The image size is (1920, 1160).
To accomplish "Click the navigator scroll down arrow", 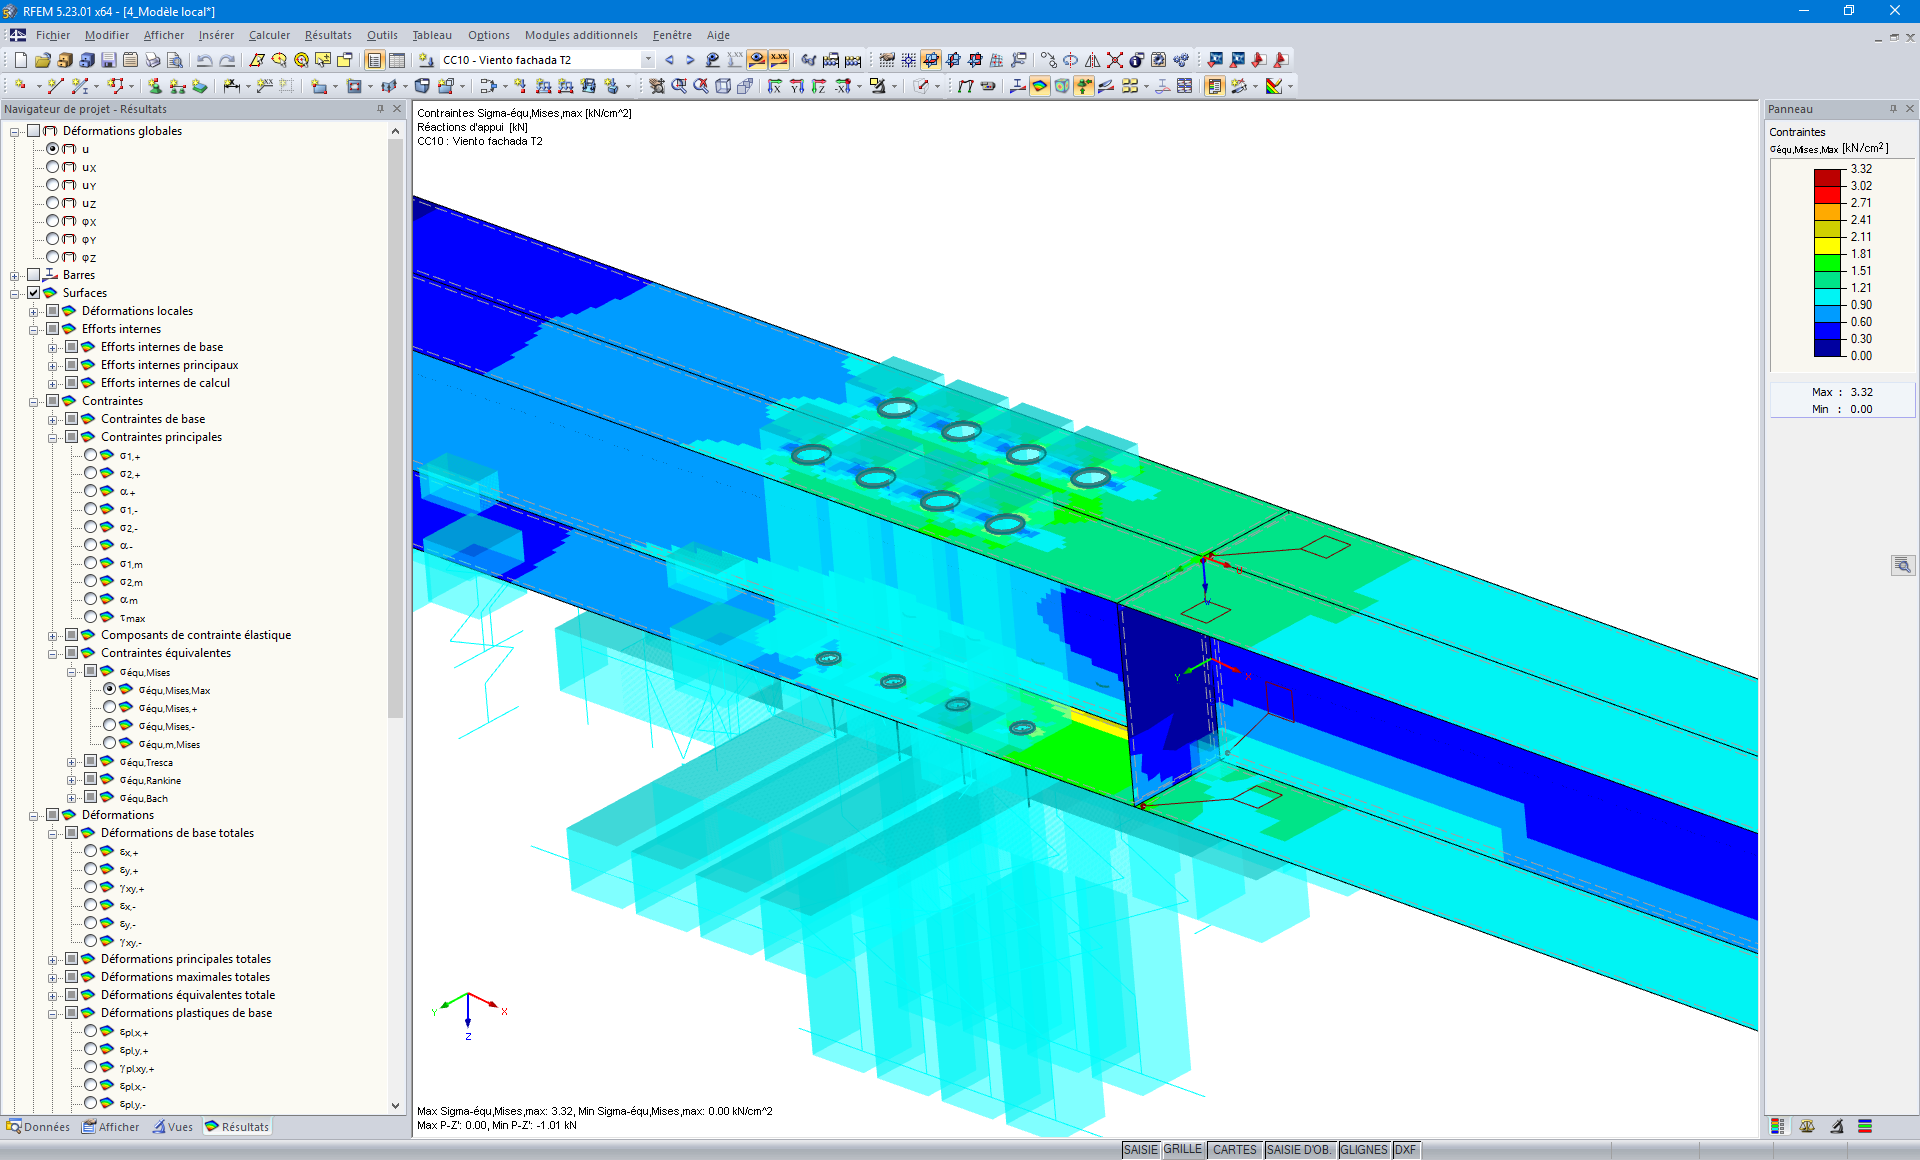I will pos(395,1105).
